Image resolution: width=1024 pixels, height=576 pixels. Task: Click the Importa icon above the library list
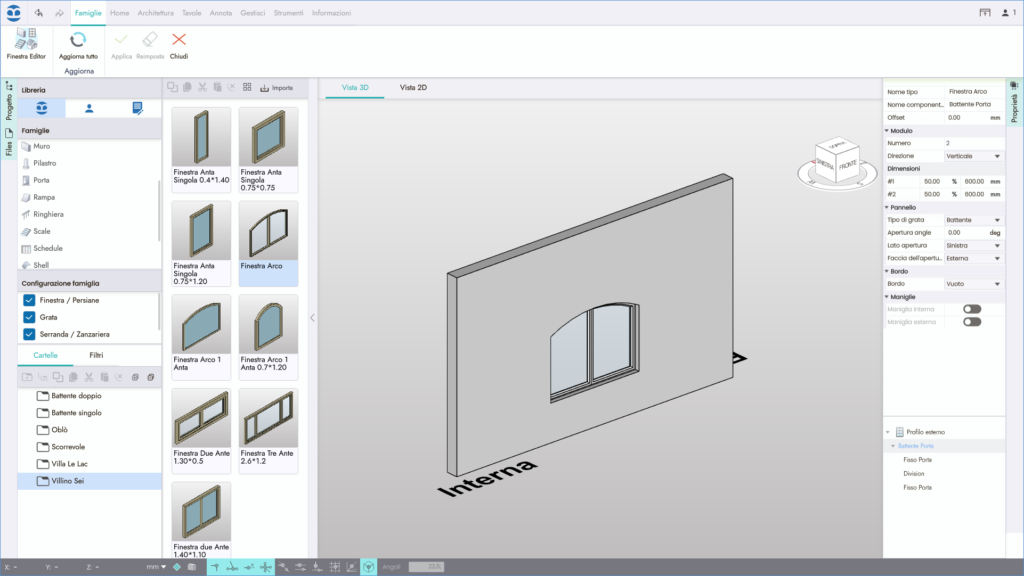272,87
